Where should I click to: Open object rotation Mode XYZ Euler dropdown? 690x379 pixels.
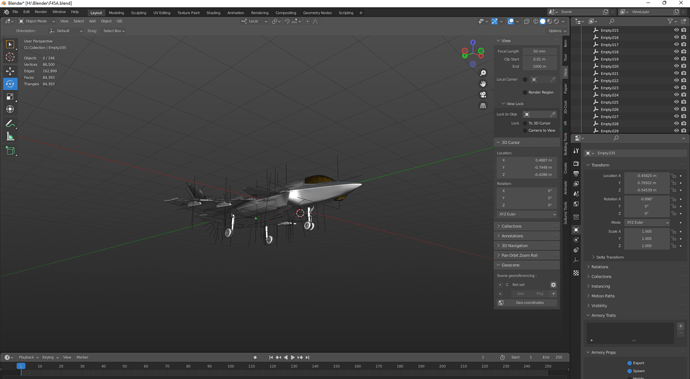point(647,223)
